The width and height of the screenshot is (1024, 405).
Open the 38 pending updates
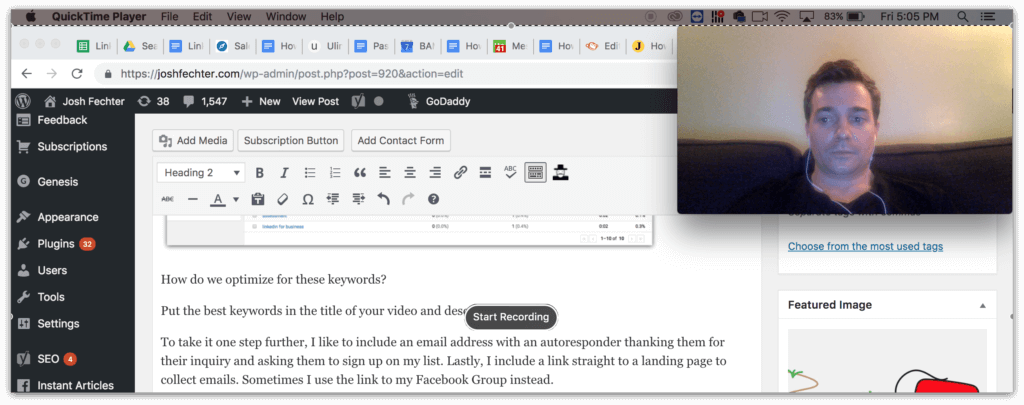(x=153, y=101)
